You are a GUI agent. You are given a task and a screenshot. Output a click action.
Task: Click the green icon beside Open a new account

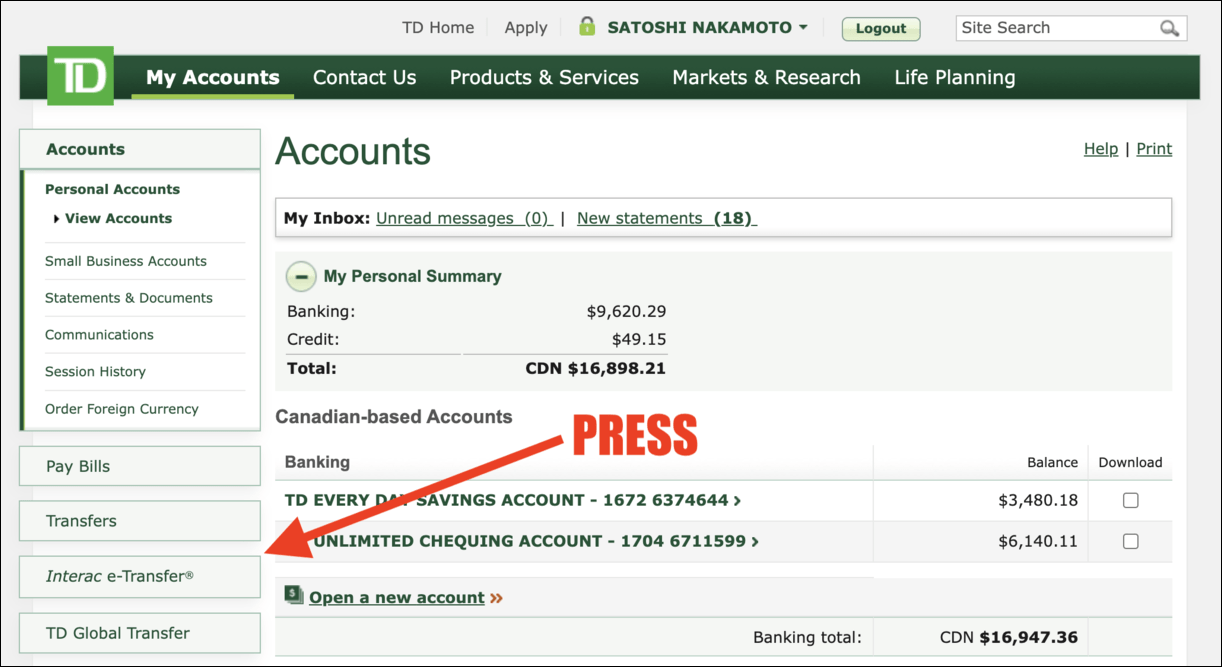293,597
